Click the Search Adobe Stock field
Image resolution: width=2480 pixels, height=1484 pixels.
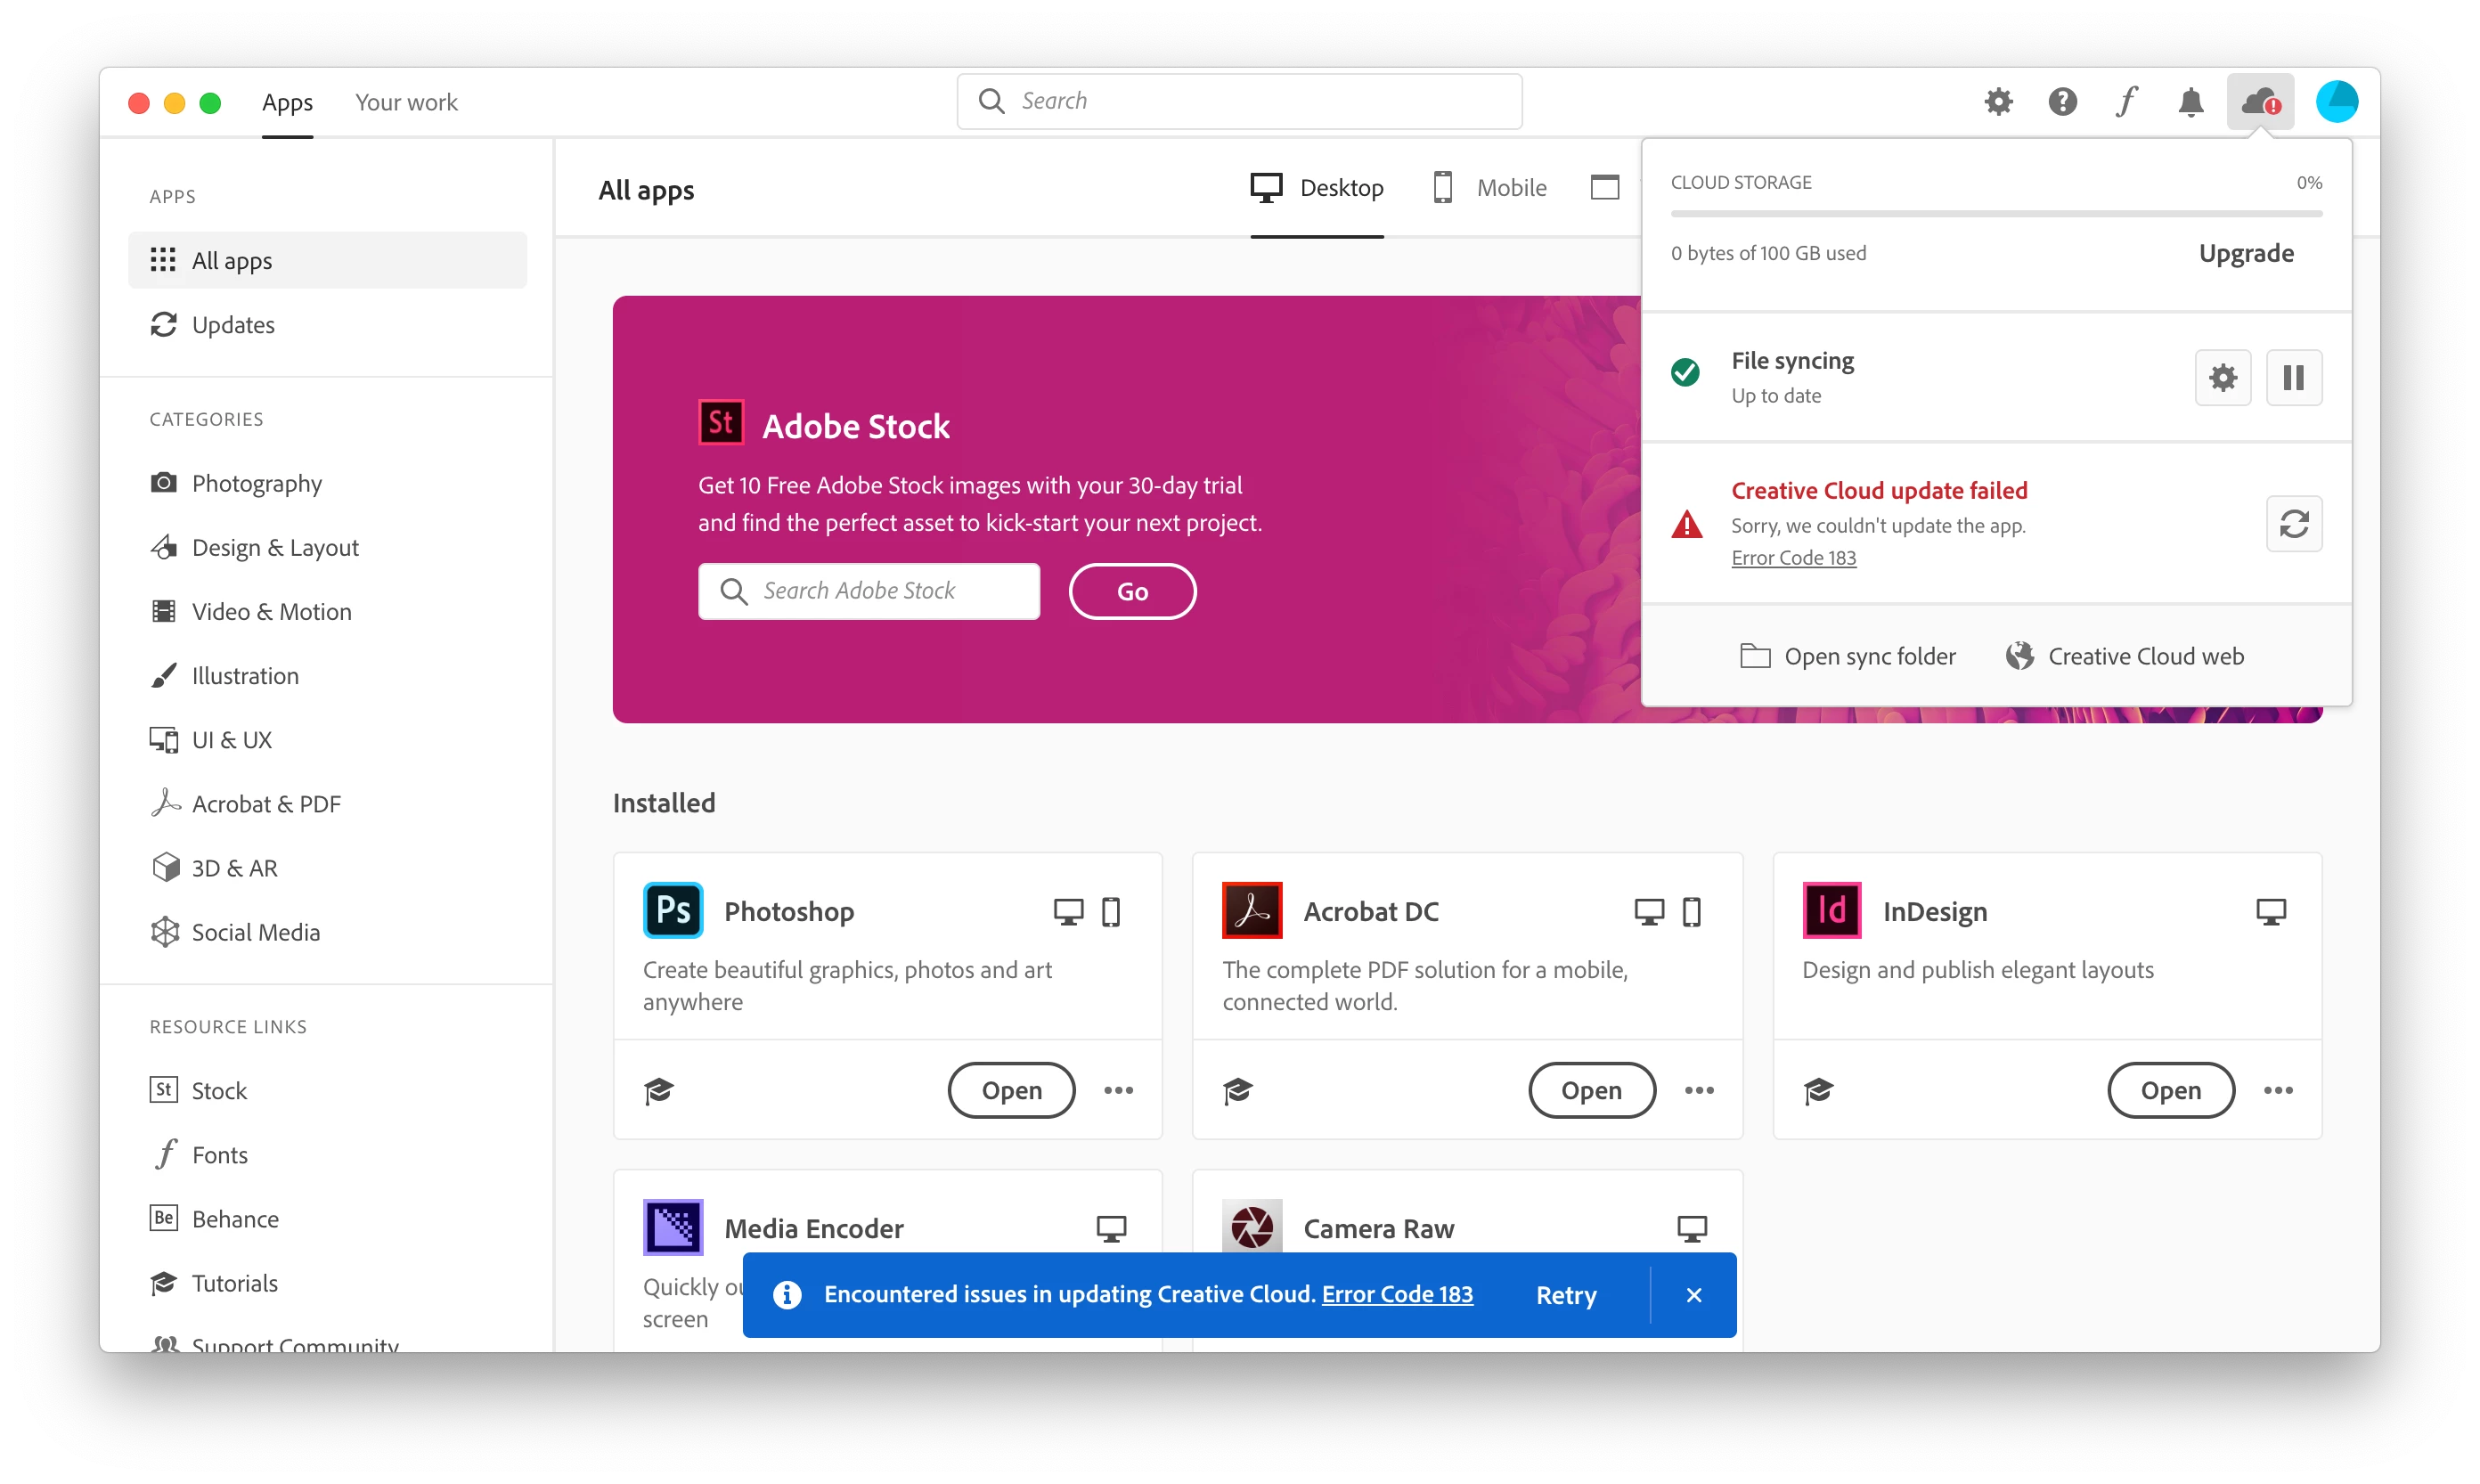click(x=868, y=591)
